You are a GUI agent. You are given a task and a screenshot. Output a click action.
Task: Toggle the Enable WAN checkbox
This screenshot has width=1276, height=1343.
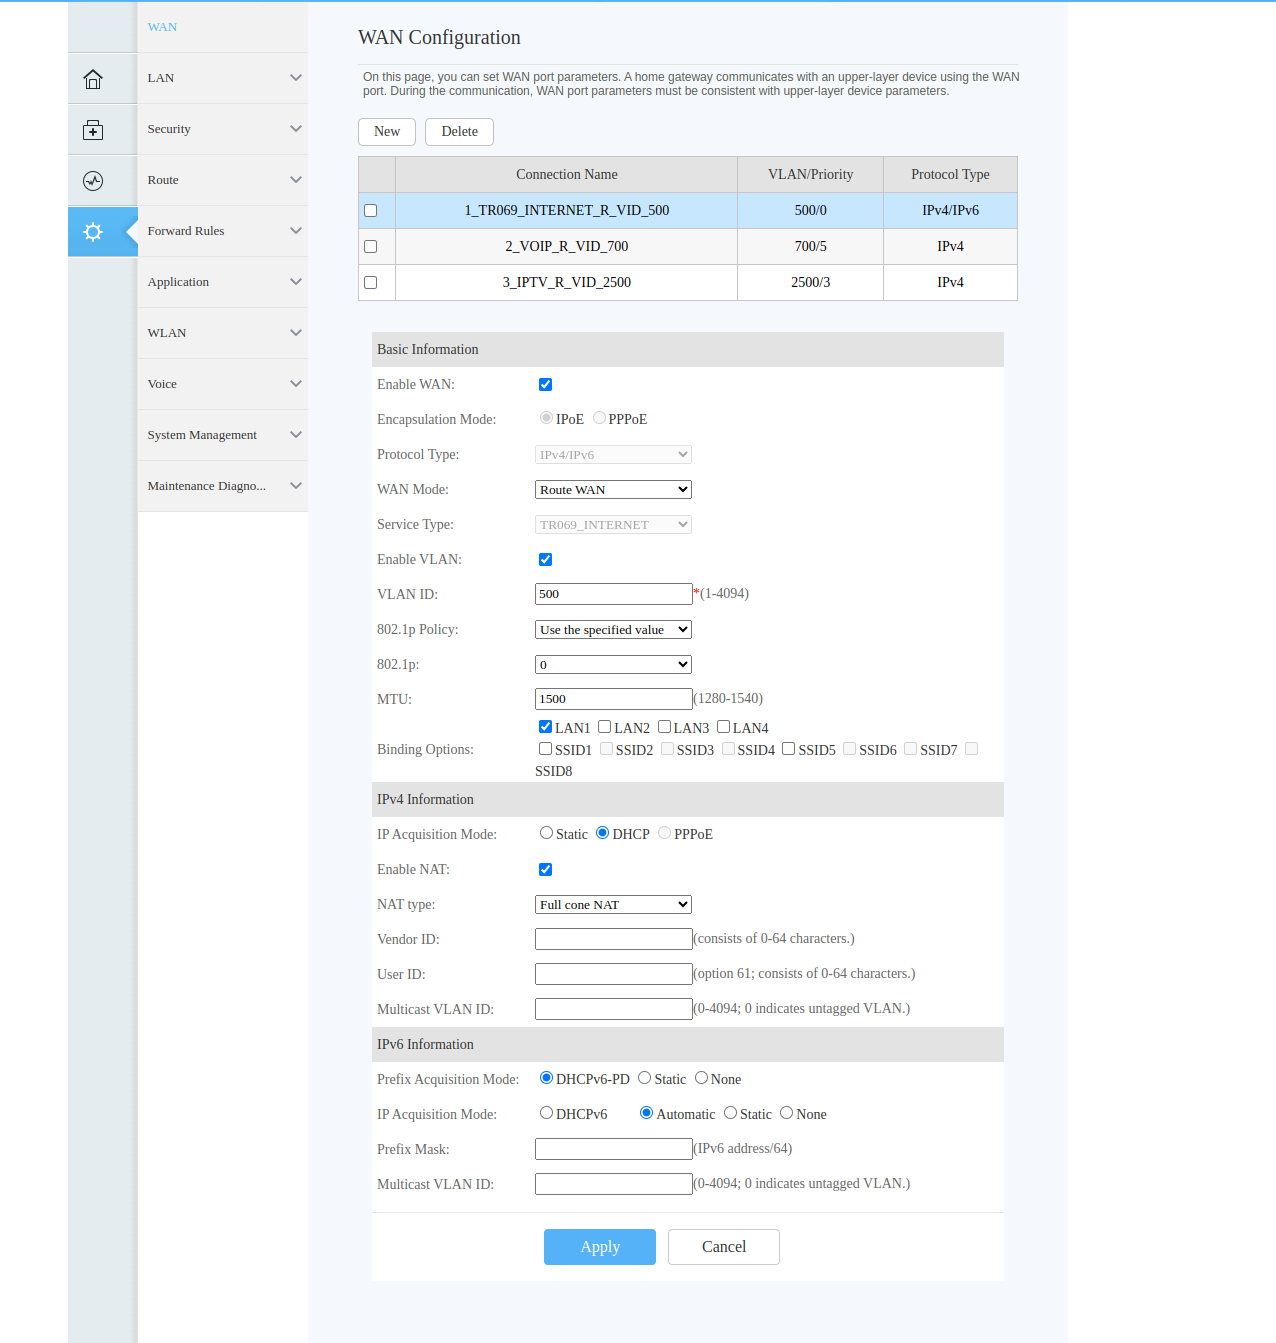[545, 385]
